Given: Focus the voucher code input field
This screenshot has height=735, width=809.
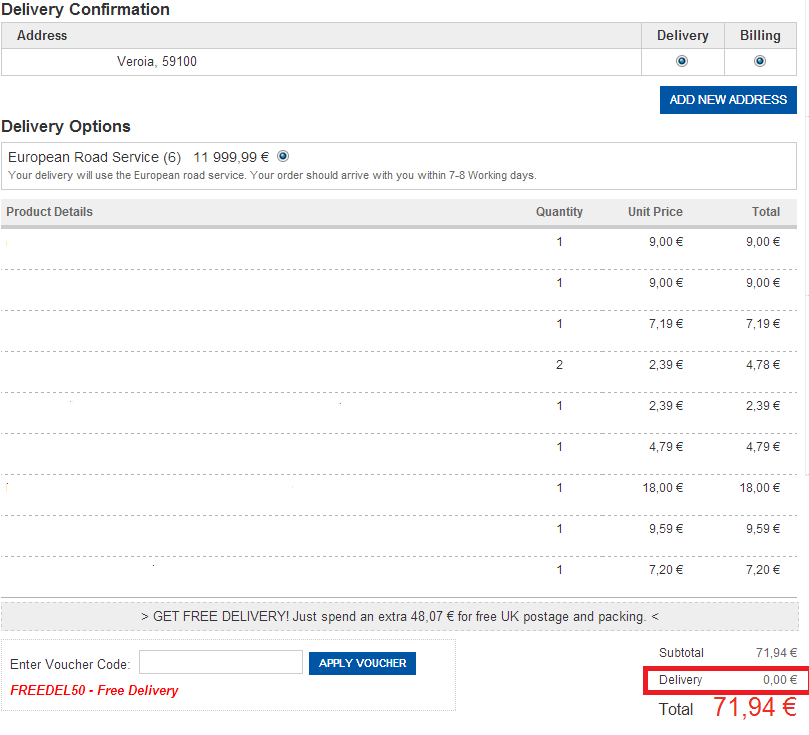Looking at the screenshot, I should pyautogui.click(x=221, y=662).
